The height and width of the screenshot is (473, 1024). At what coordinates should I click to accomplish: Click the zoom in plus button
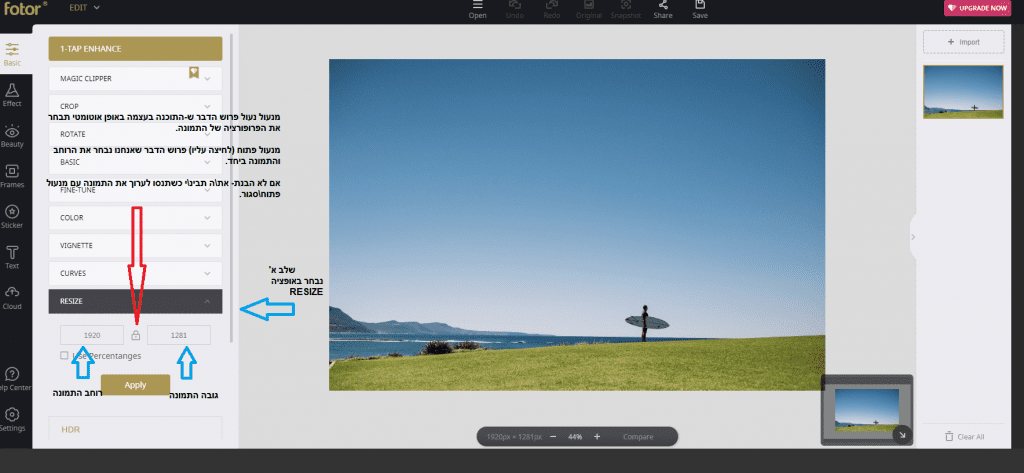click(597, 437)
